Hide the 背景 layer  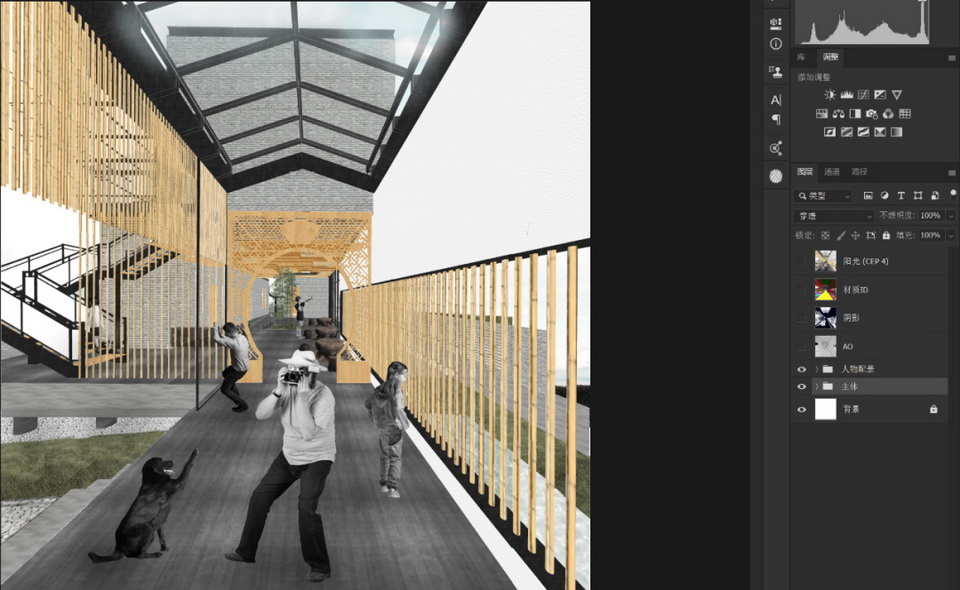pyautogui.click(x=801, y=409)
